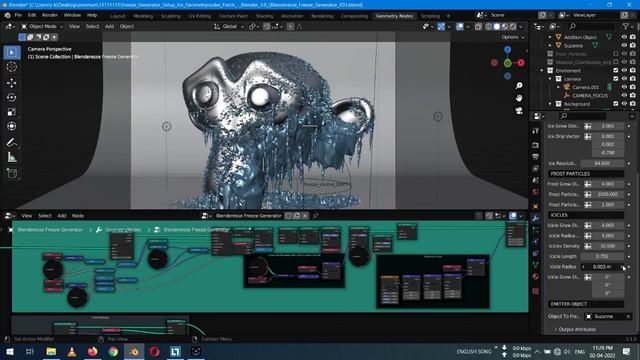Select the Add Cube tool
Screen dimensions: 640x360
(x=11, y=173)
